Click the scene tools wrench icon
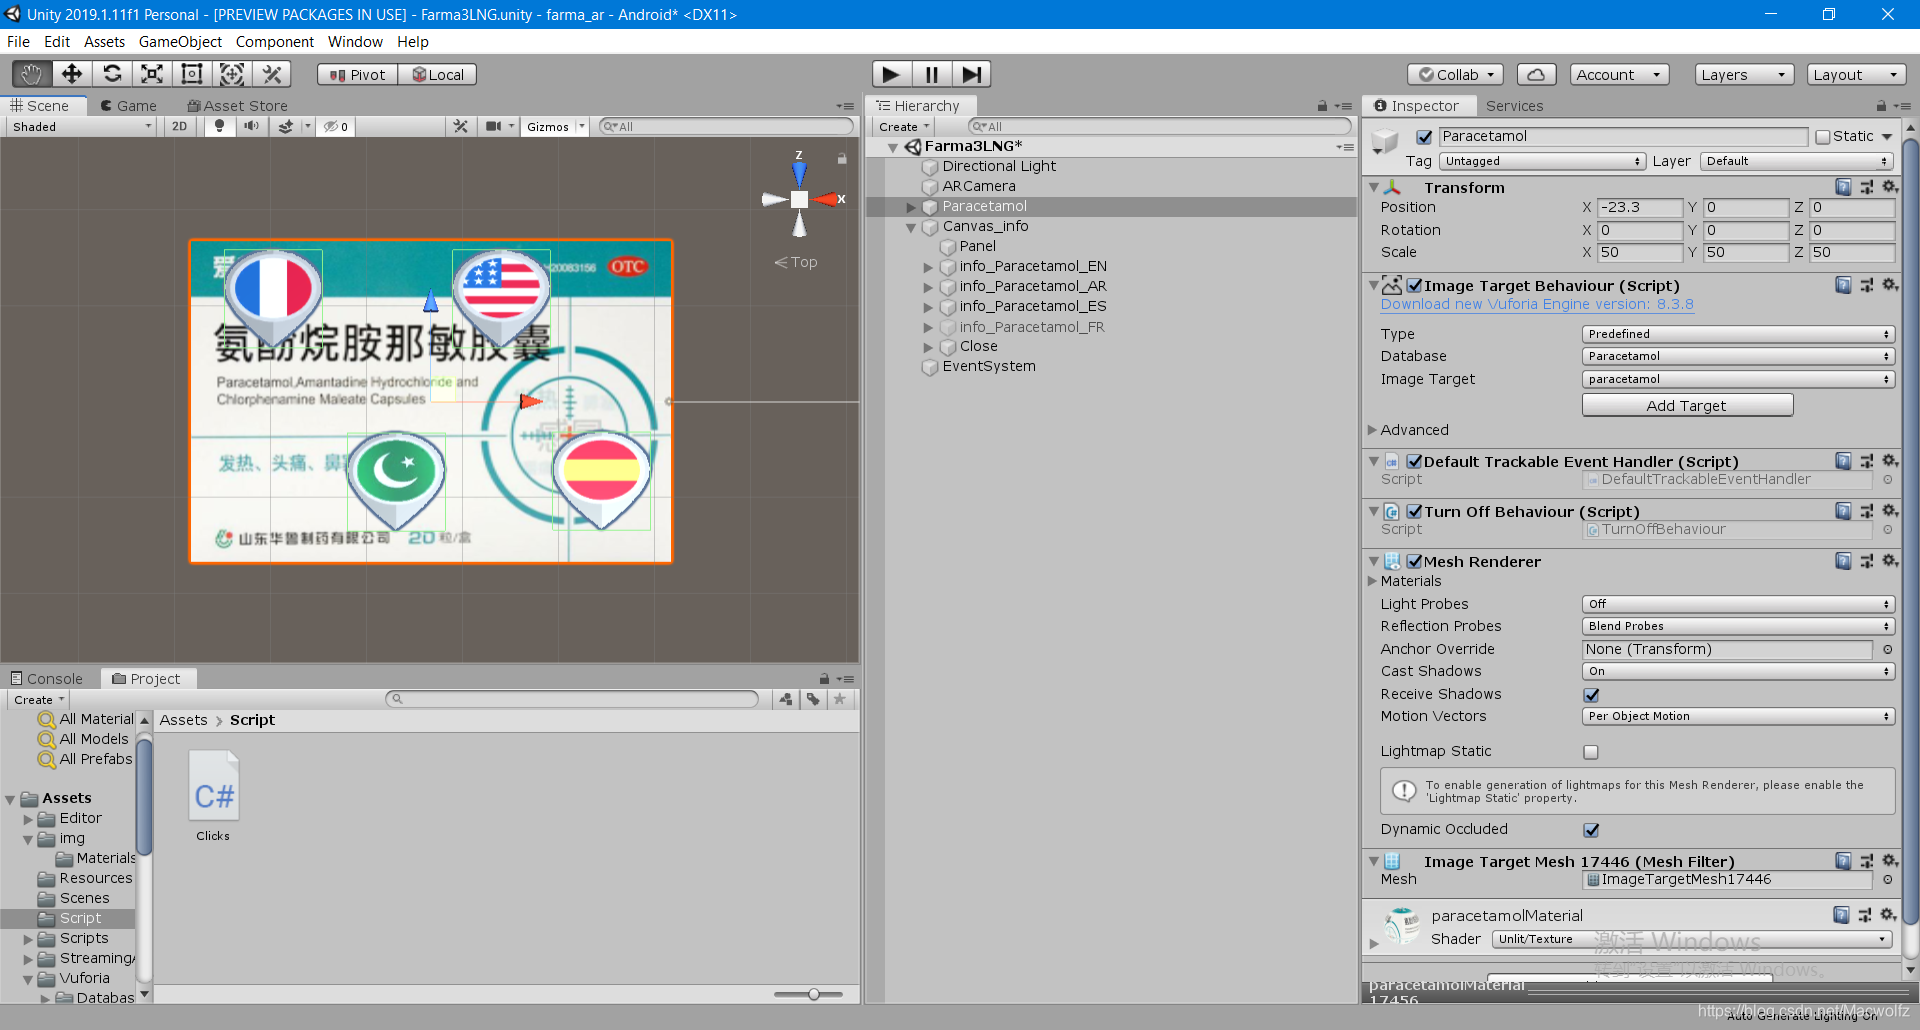Image resolution: width=1920 pixels, height=1030 pixels. [461, 127]
